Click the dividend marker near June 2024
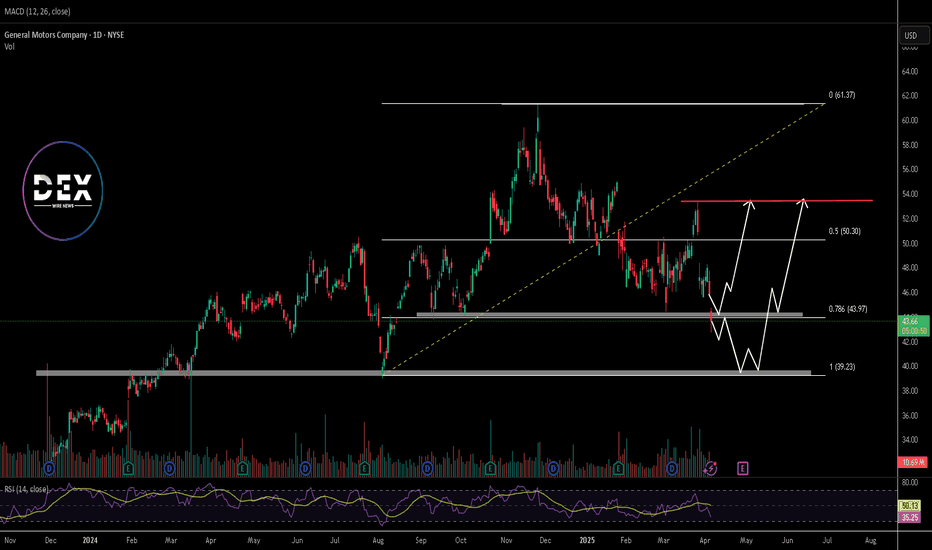 306,469
